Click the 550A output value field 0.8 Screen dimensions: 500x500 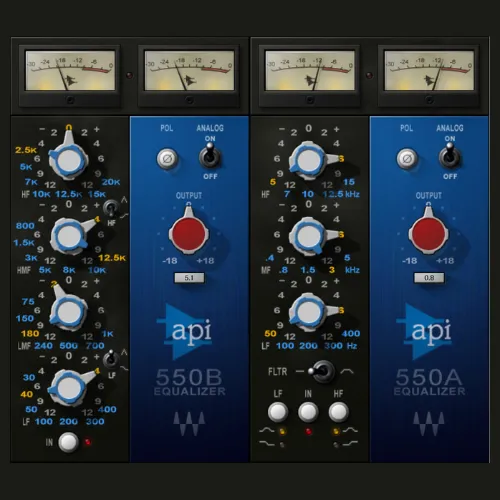pyautogui.click(x=429, y=278)
